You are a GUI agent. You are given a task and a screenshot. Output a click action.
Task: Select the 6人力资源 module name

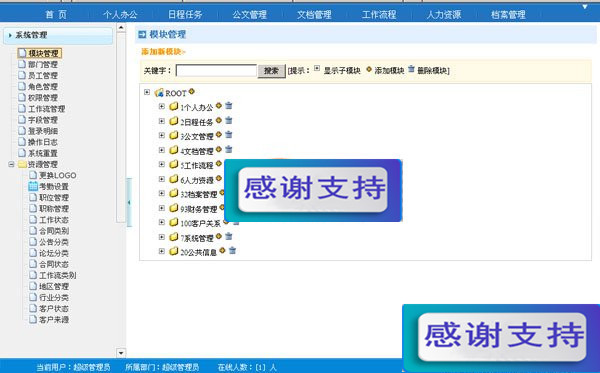click(x=197, y=180)
